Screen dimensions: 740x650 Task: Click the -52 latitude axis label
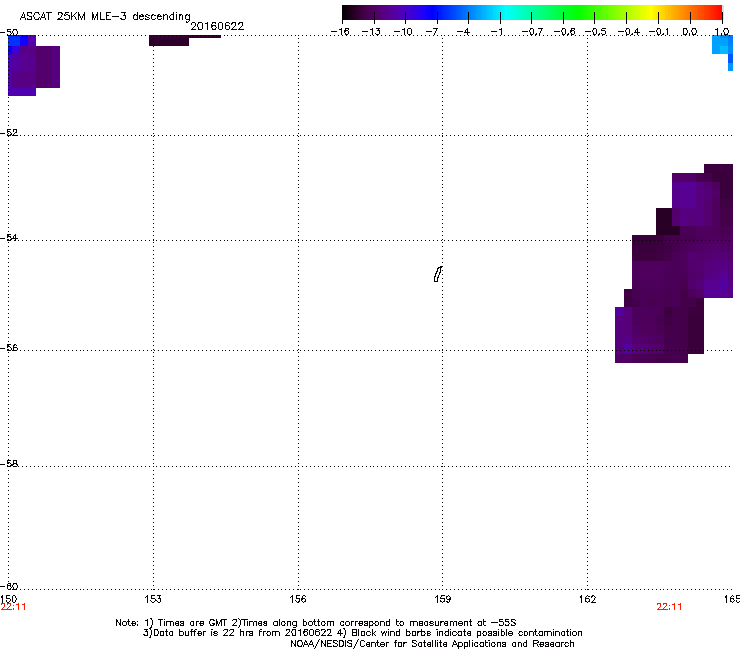(9, 133)
